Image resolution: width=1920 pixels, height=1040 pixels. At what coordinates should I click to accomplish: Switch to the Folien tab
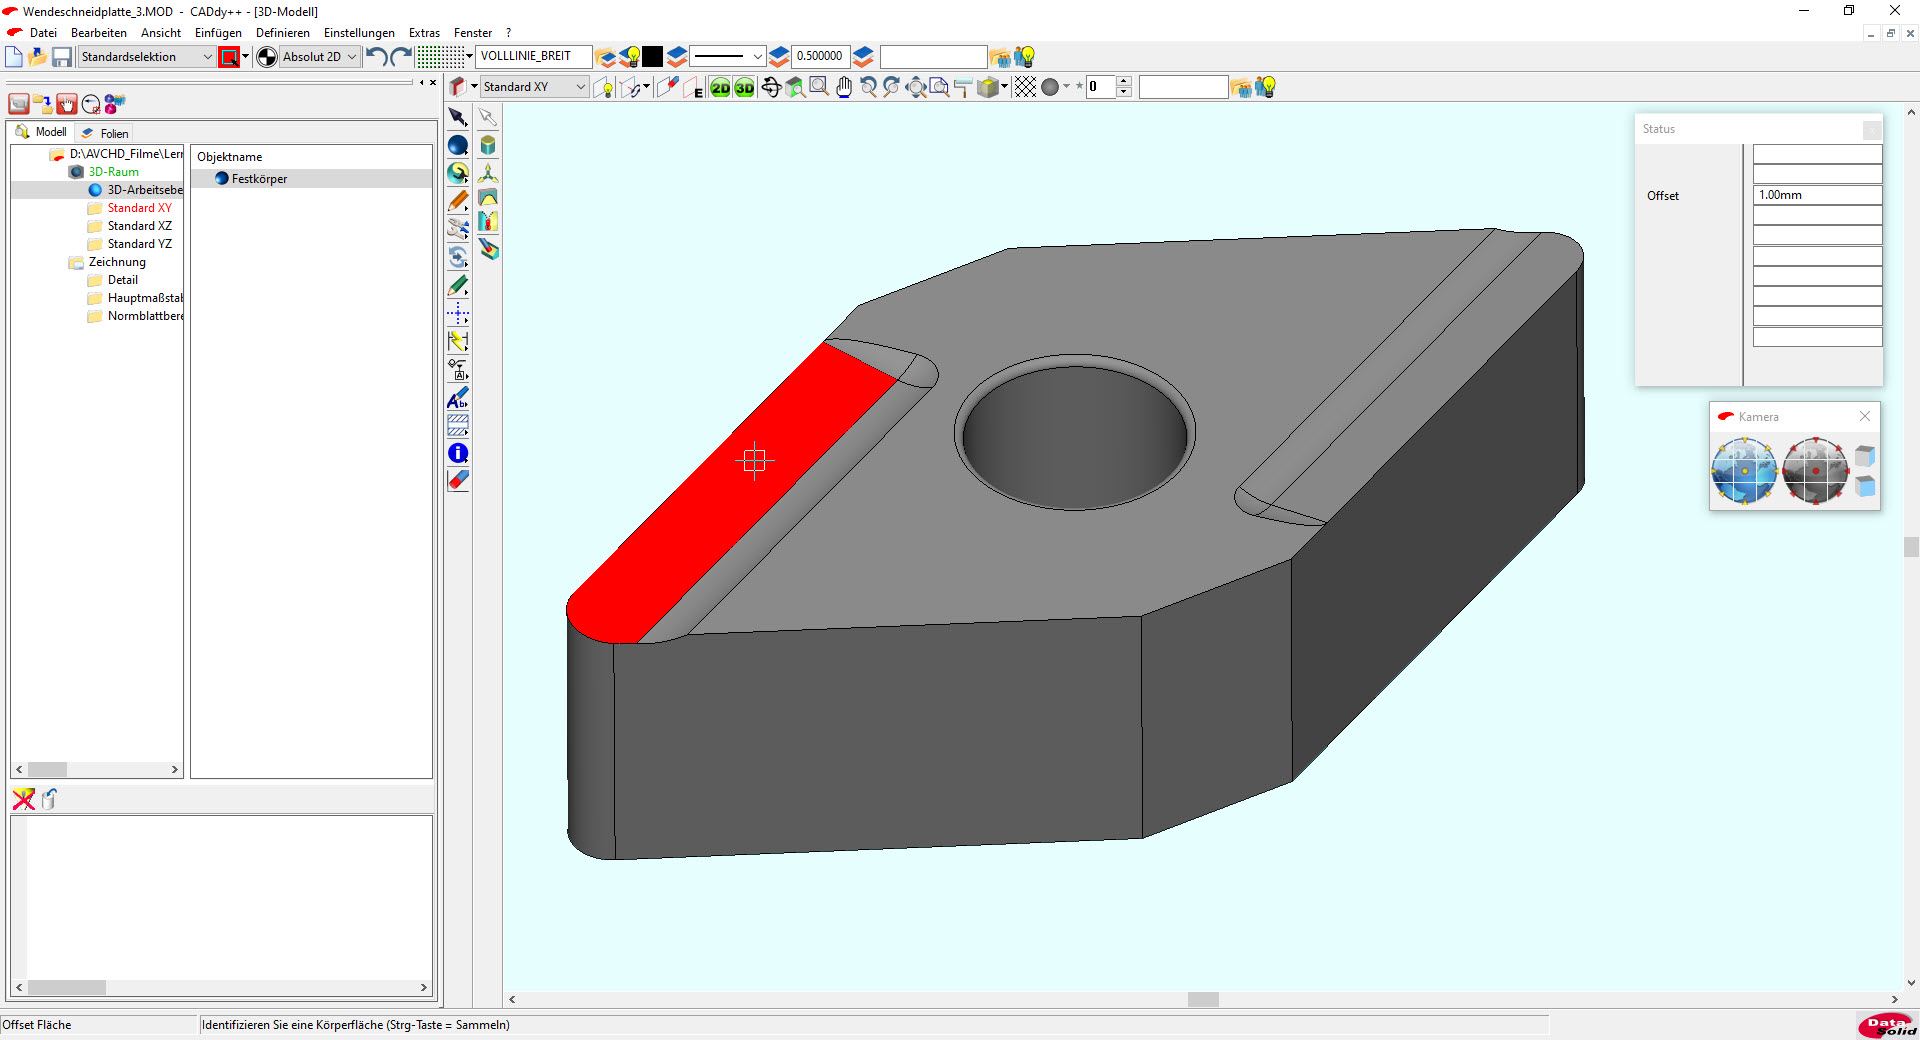[105, 133]
